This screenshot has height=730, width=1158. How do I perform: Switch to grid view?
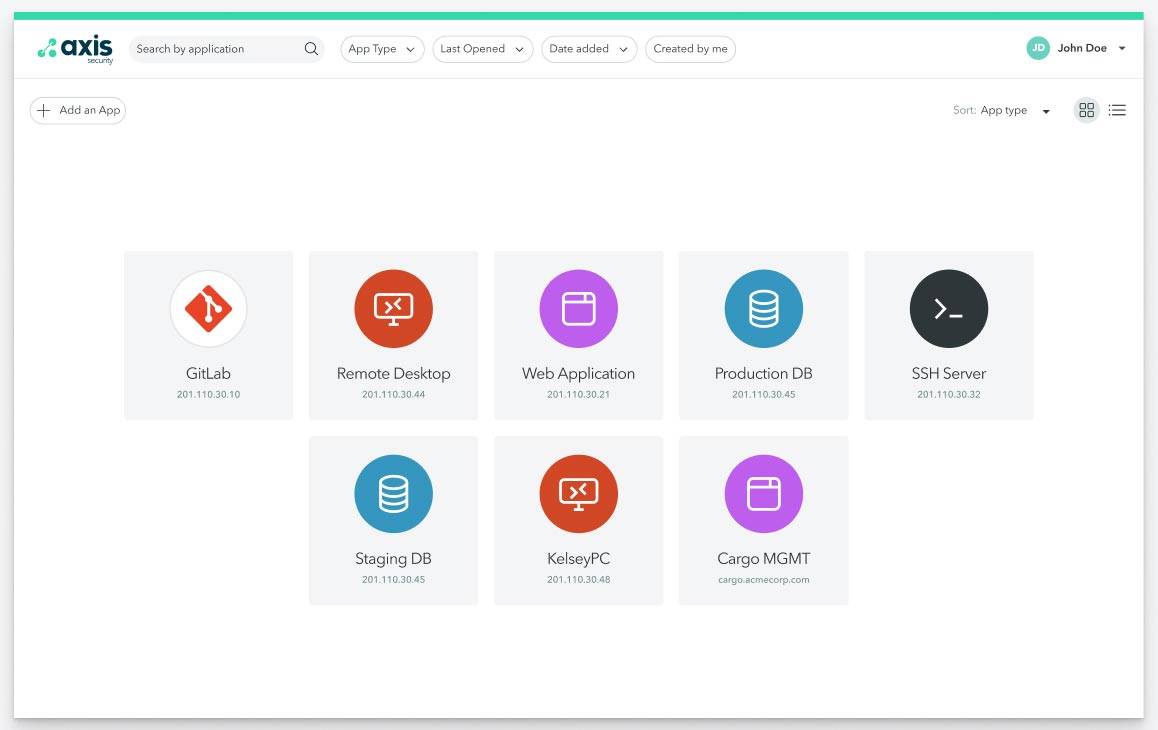tap(1086, 110)
